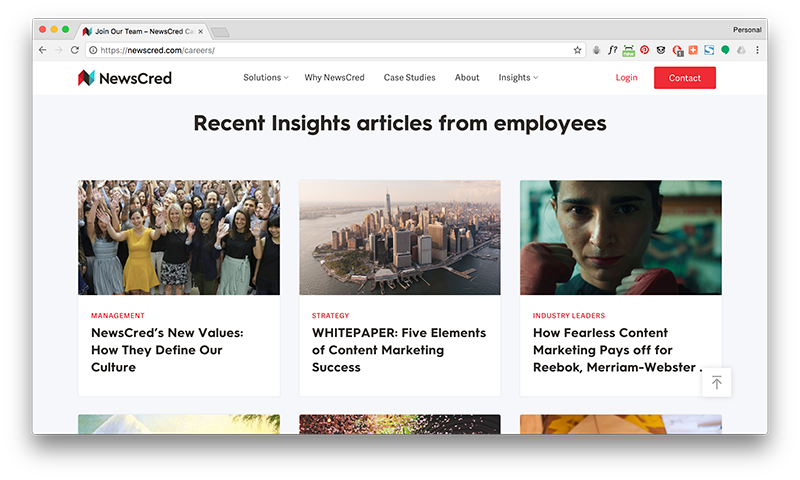Open the gray Google Drive extension icon
Viewport: 800px width, 480px height.
741,49
